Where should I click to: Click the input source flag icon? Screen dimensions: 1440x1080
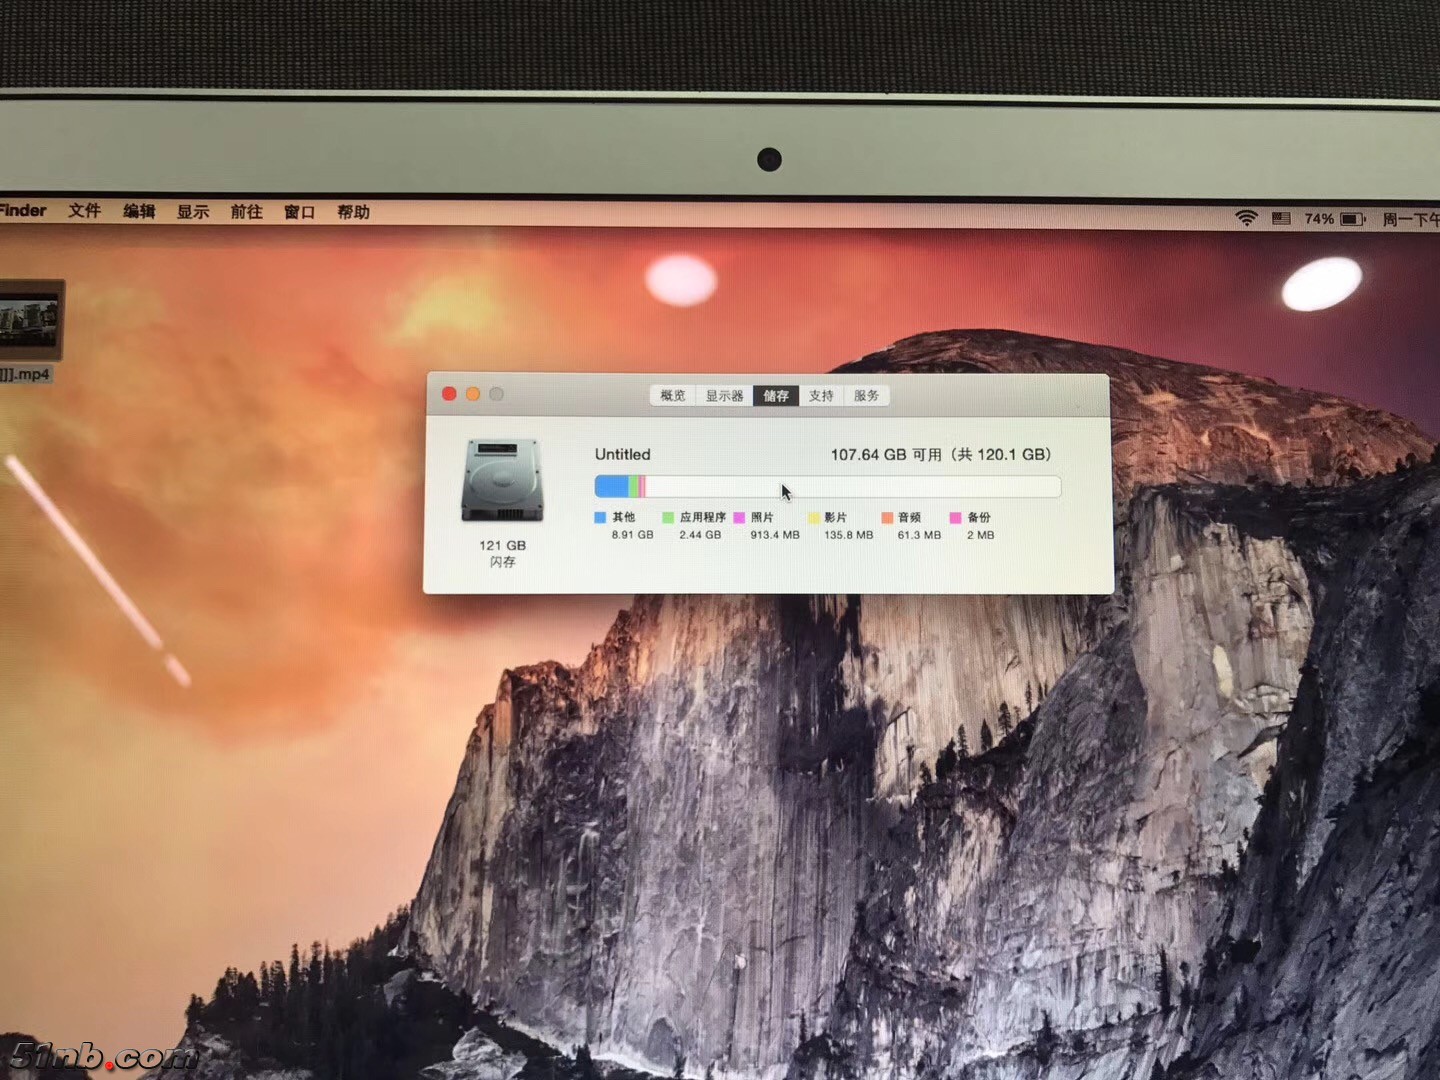(1281, 218)
